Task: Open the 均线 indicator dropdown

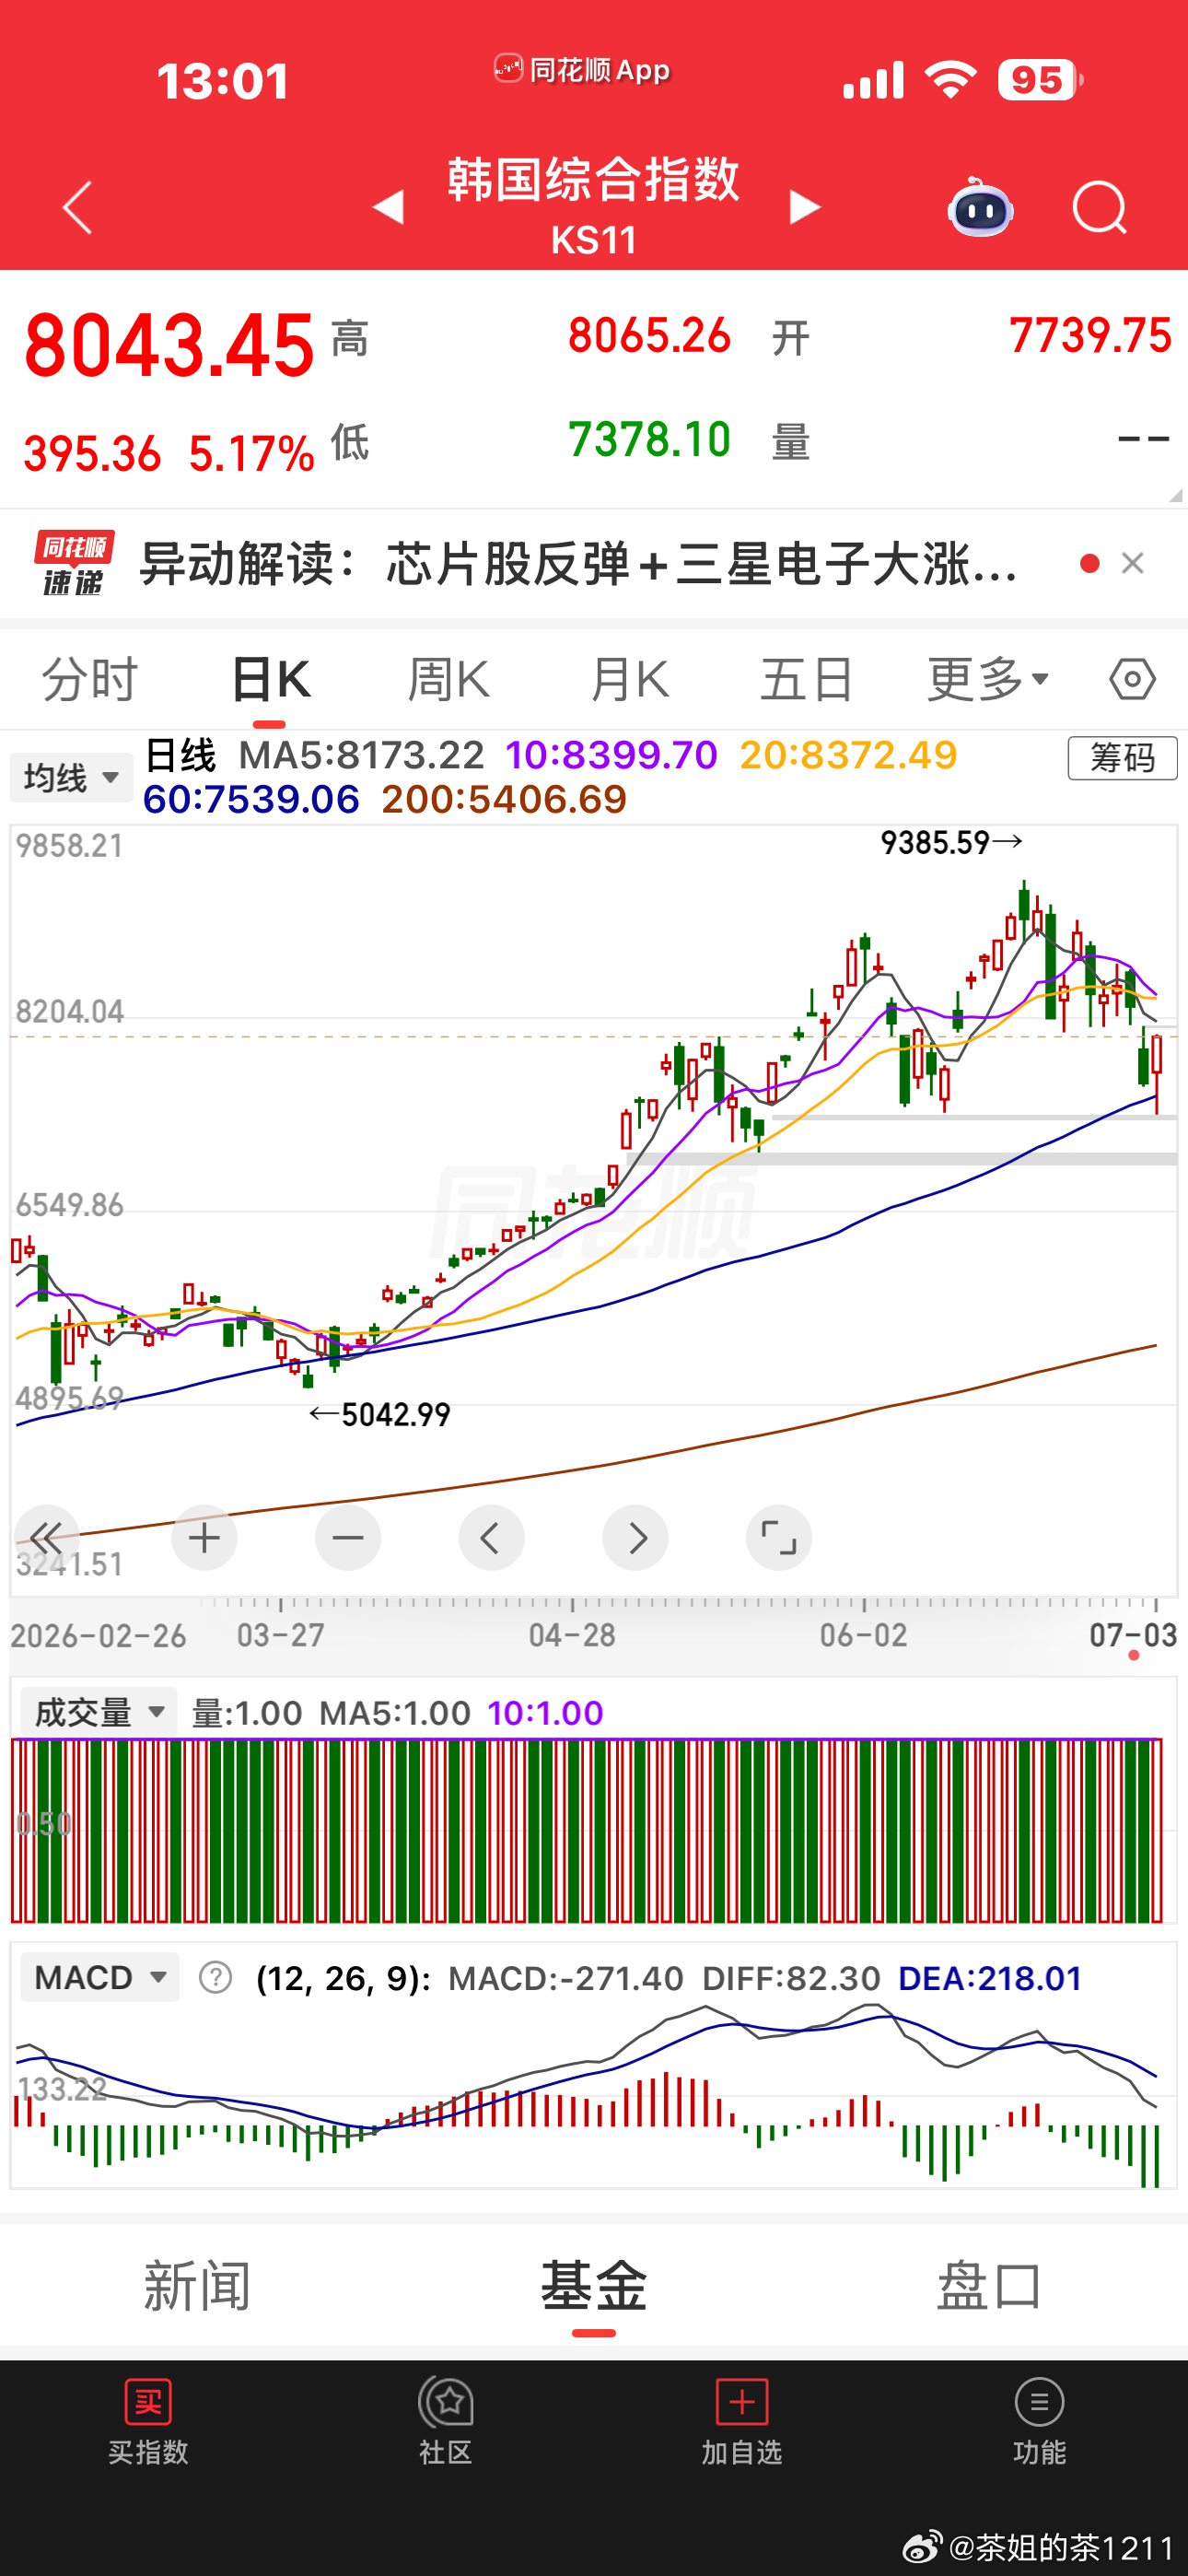Action: pos(71,777)
